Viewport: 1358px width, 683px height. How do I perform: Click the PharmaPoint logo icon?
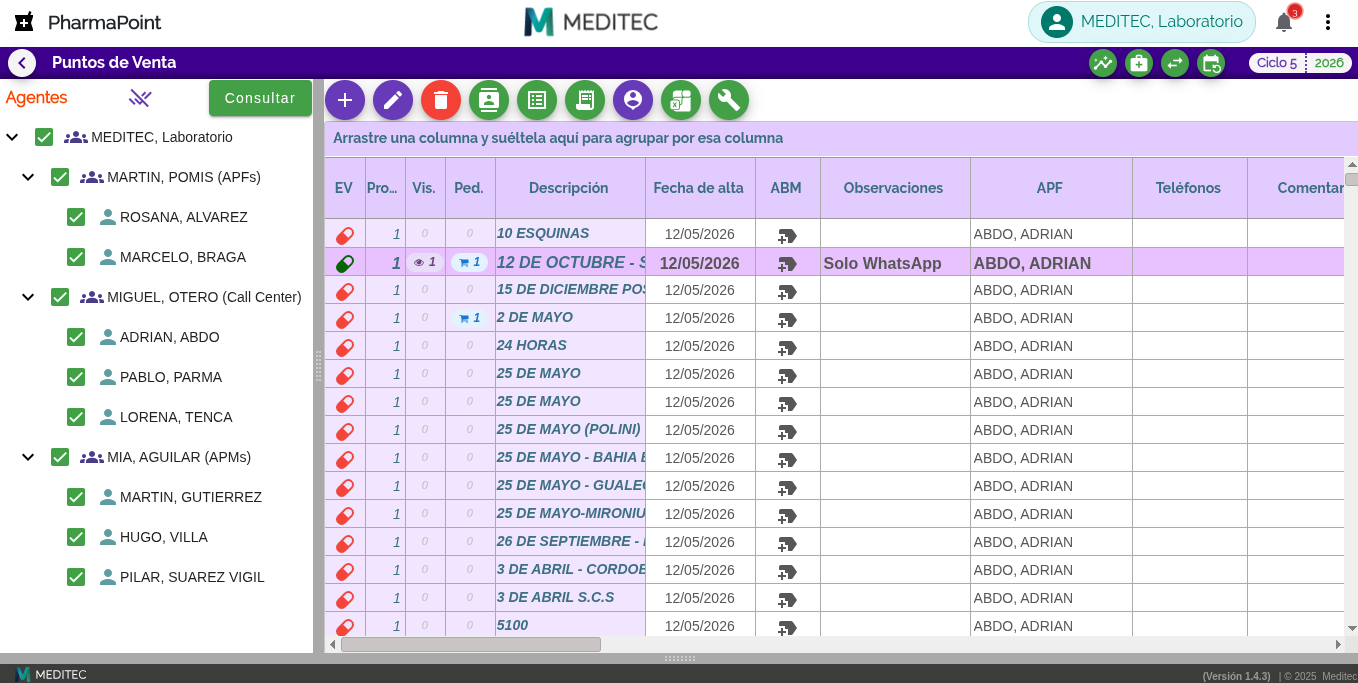click(25, 22)
